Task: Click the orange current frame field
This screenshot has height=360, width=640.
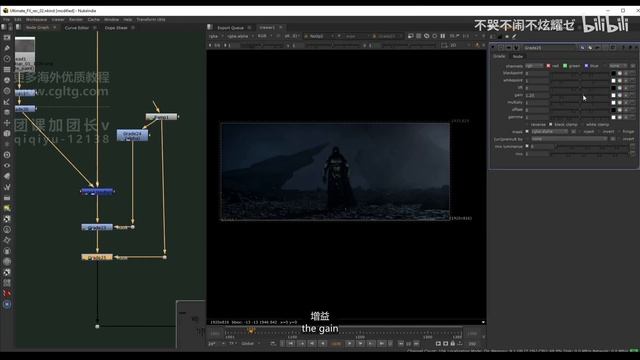Action: tap(336, 344)
